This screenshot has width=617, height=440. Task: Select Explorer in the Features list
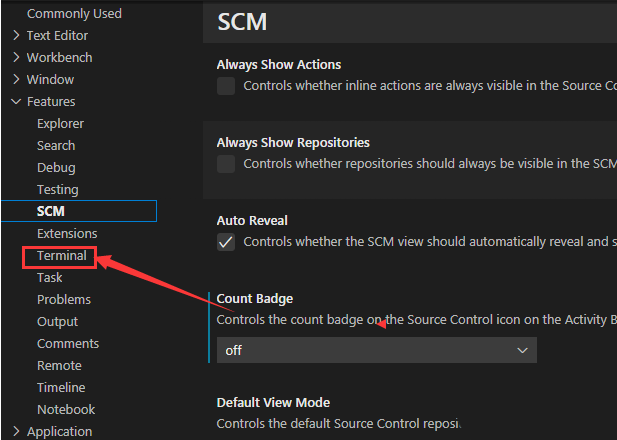(x=60, y=124)
